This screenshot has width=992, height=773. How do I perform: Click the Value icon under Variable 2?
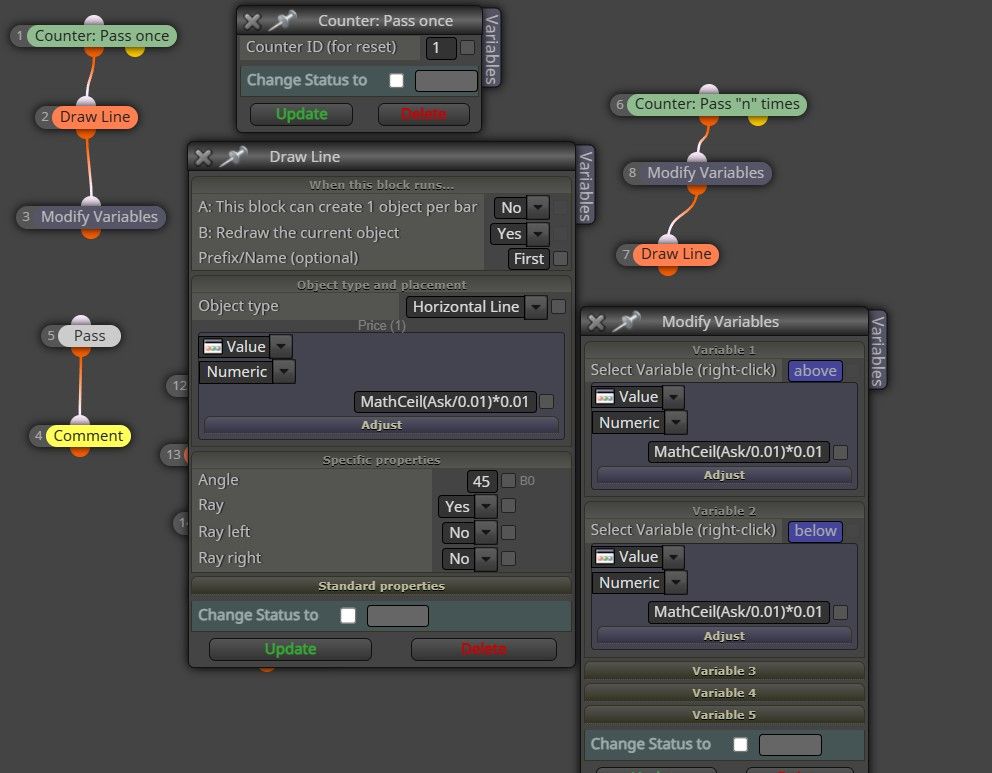click(x=605, y=557)
